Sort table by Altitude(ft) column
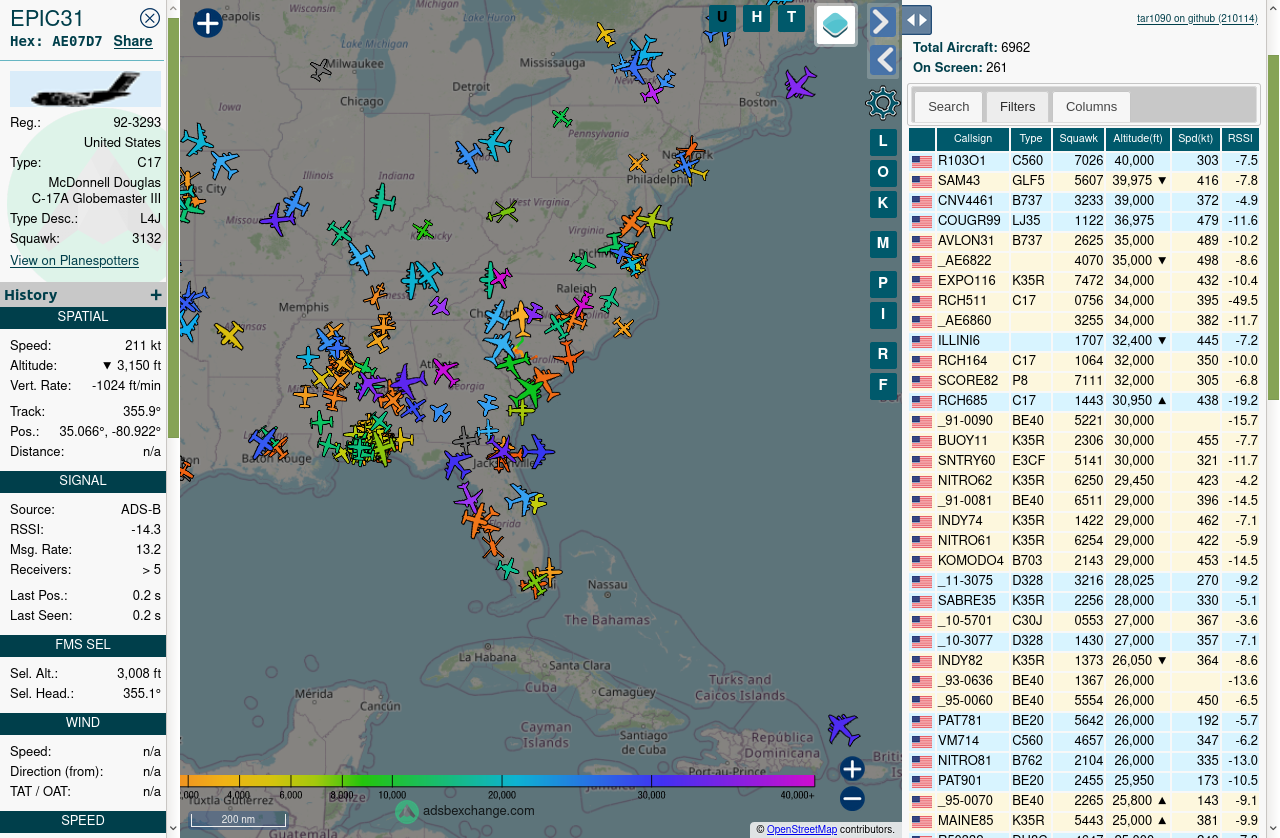The width and height of the screenshot is (1280, 838). coord(1138,139)
